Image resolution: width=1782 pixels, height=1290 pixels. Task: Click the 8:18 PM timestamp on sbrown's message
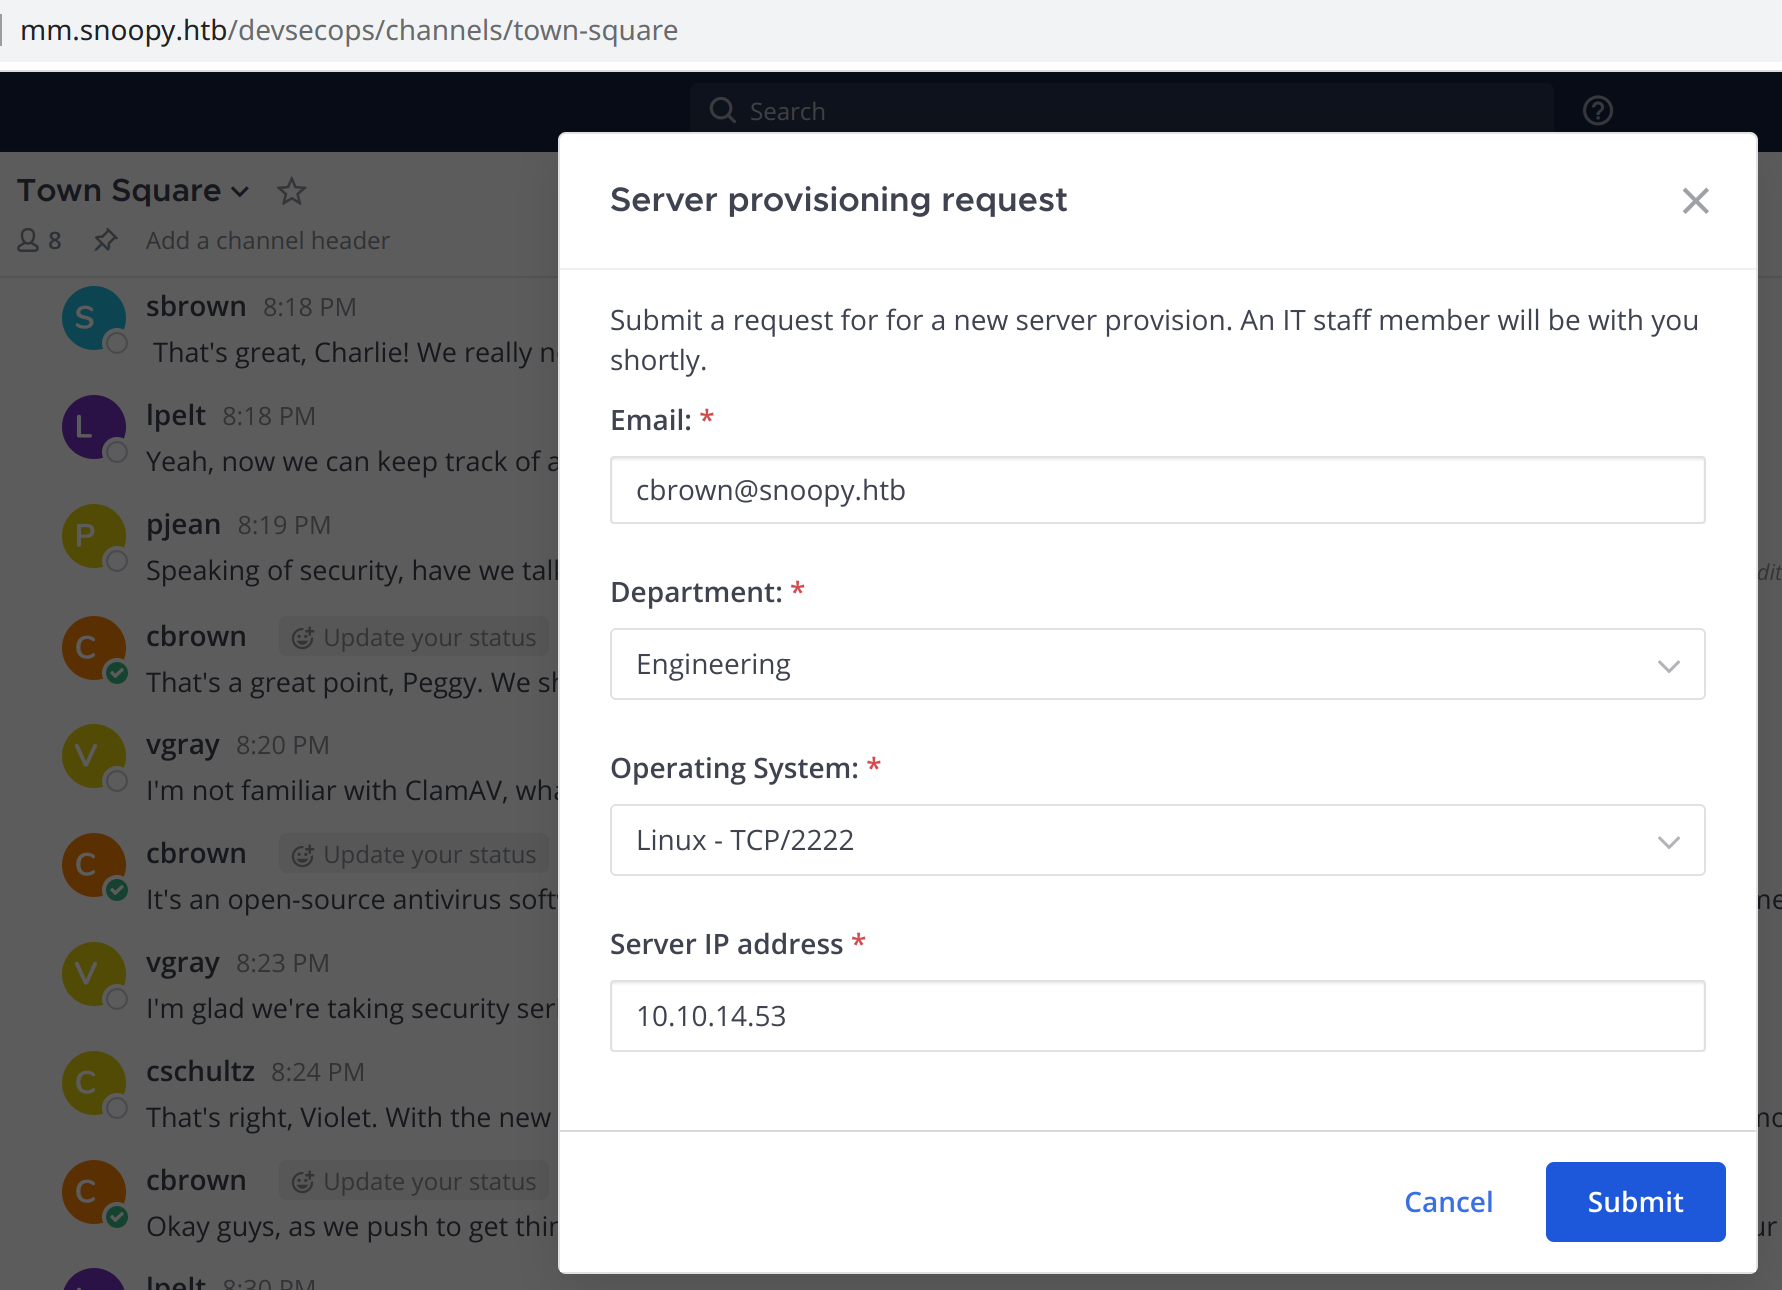[x=309, y=307]
